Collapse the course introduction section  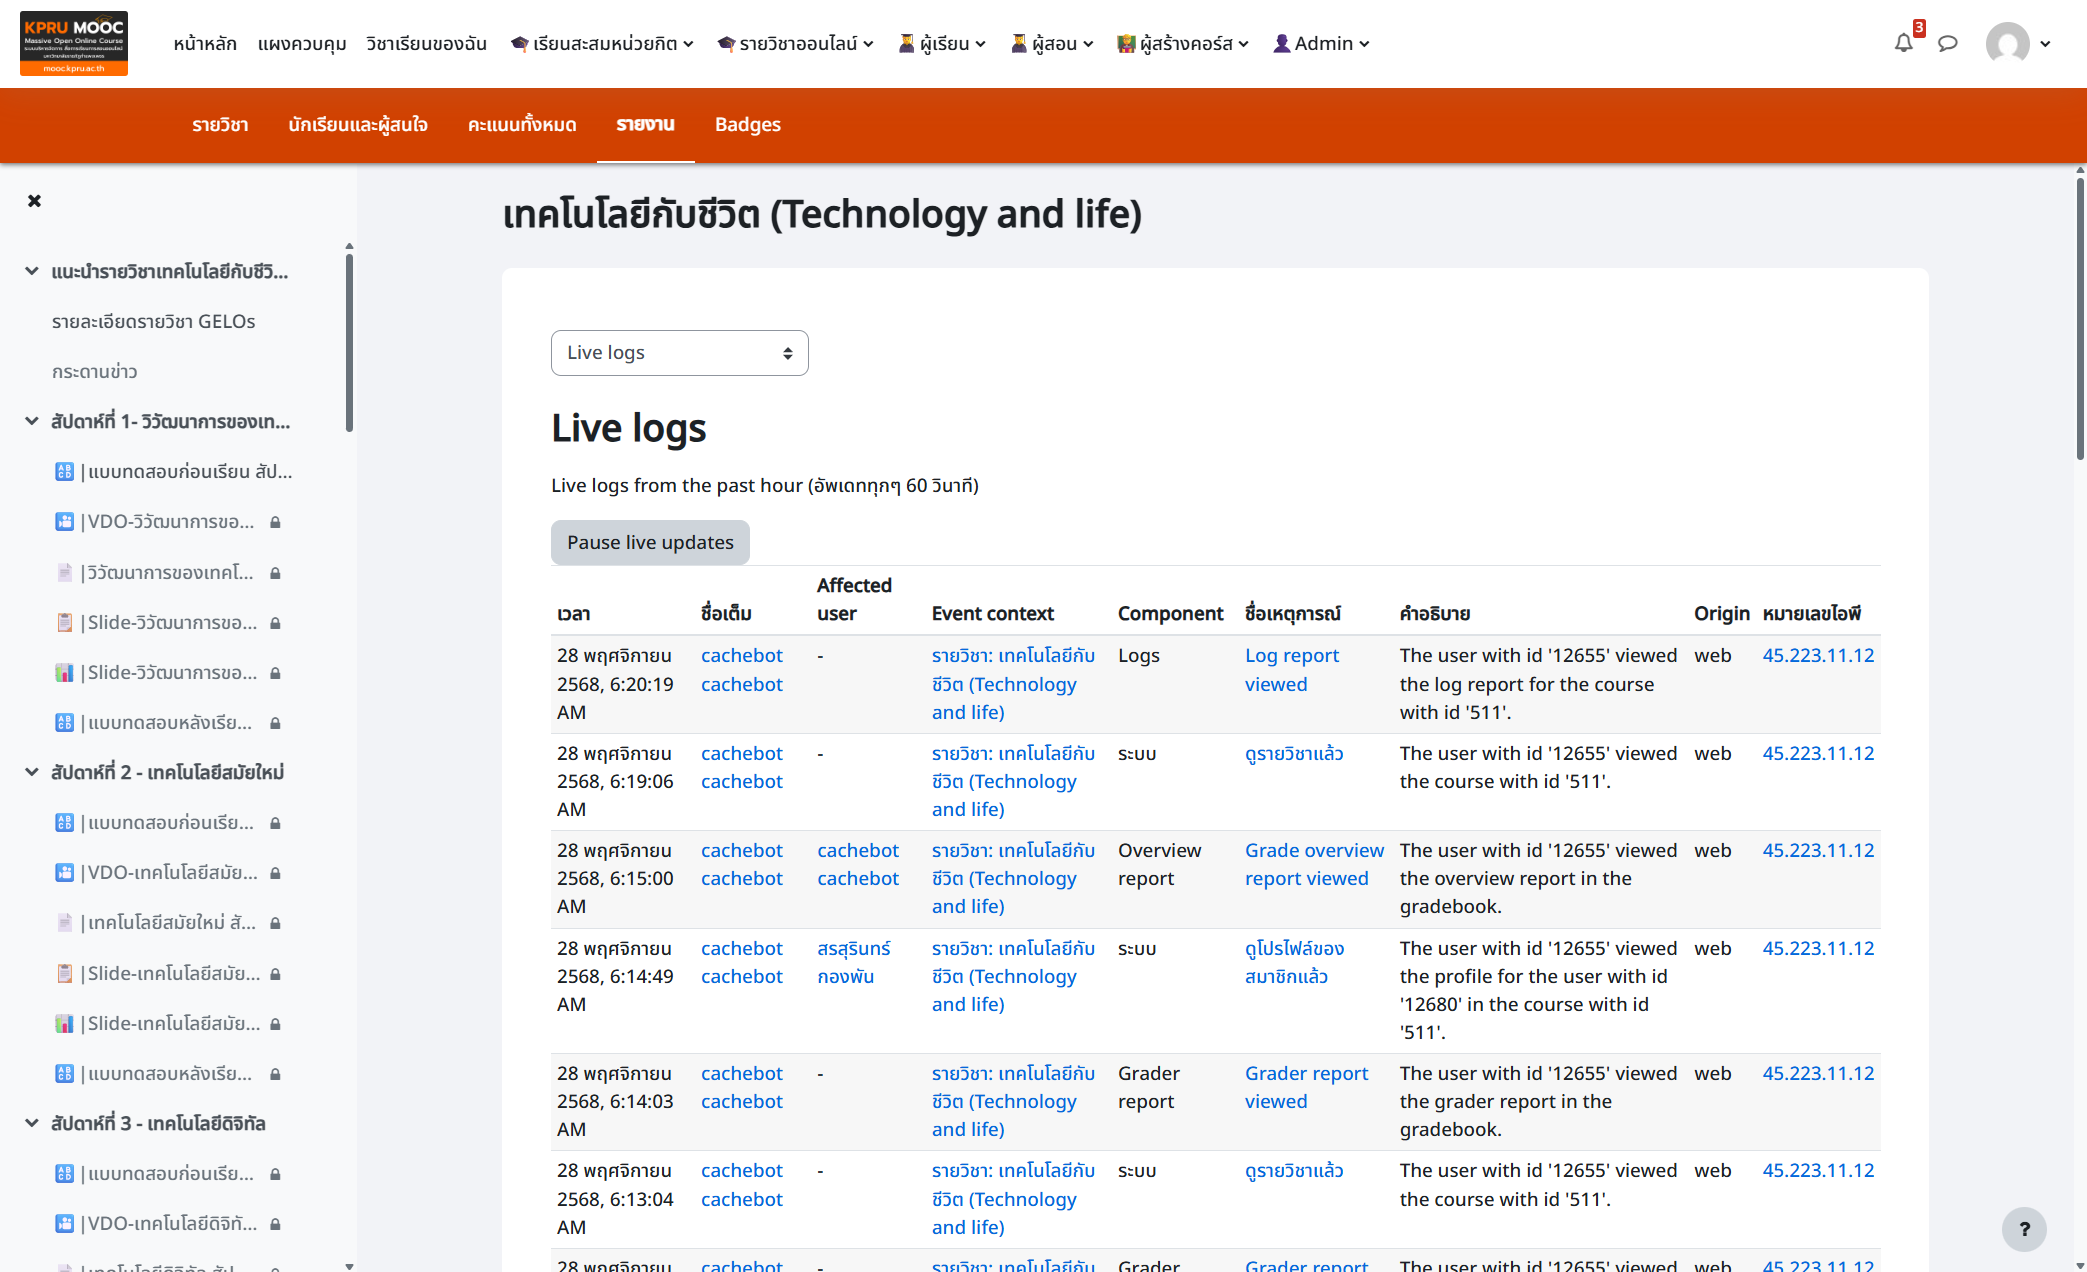(x=32, y=271)
